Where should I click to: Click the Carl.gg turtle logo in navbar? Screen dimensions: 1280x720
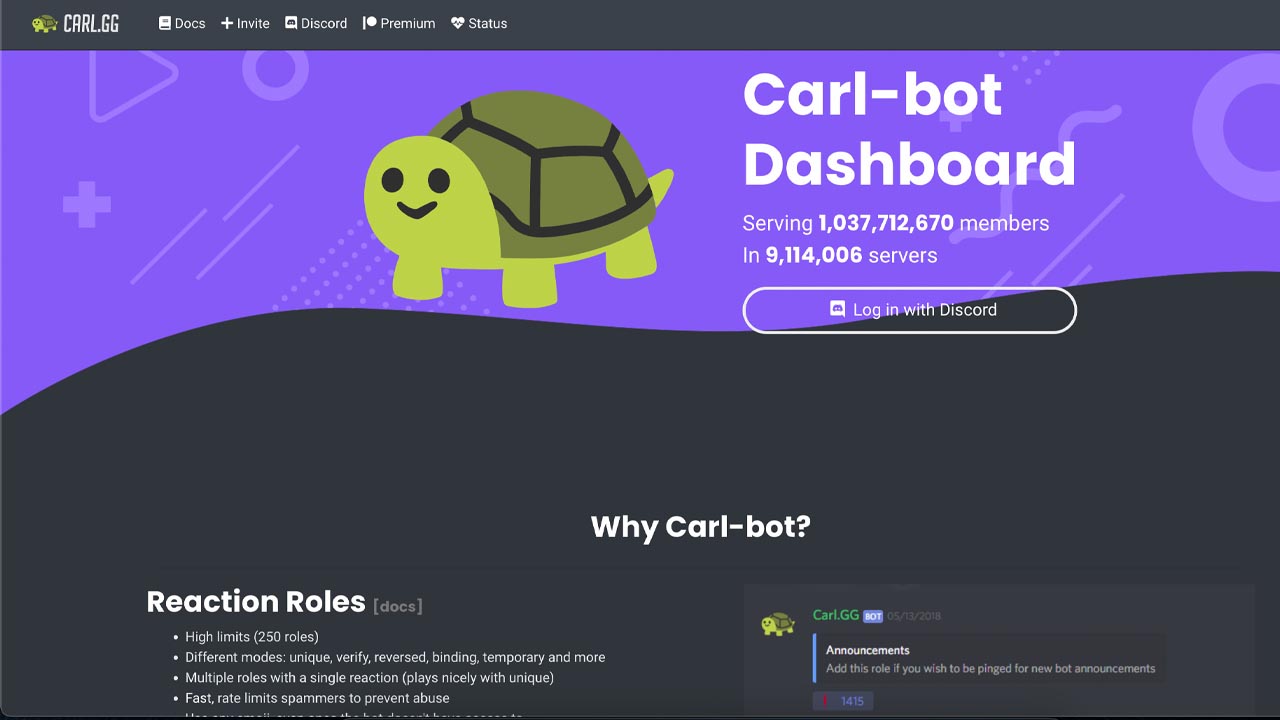[75, 23]
